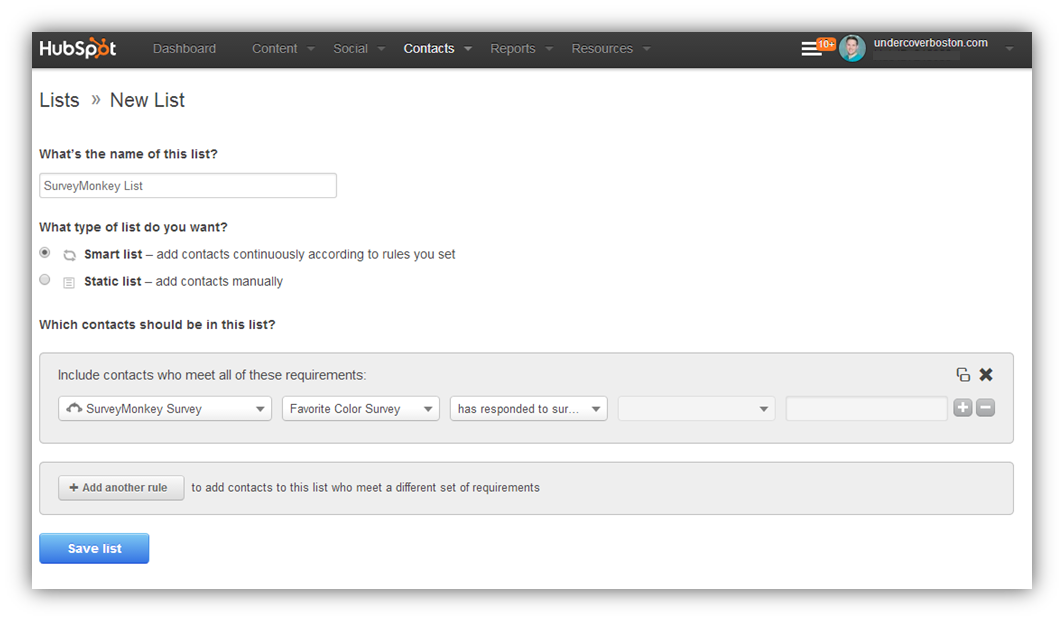Open the SurveyMonkey Survey dropdown
The width and height of the screenshot is (1064, 621).
(165, 409)
